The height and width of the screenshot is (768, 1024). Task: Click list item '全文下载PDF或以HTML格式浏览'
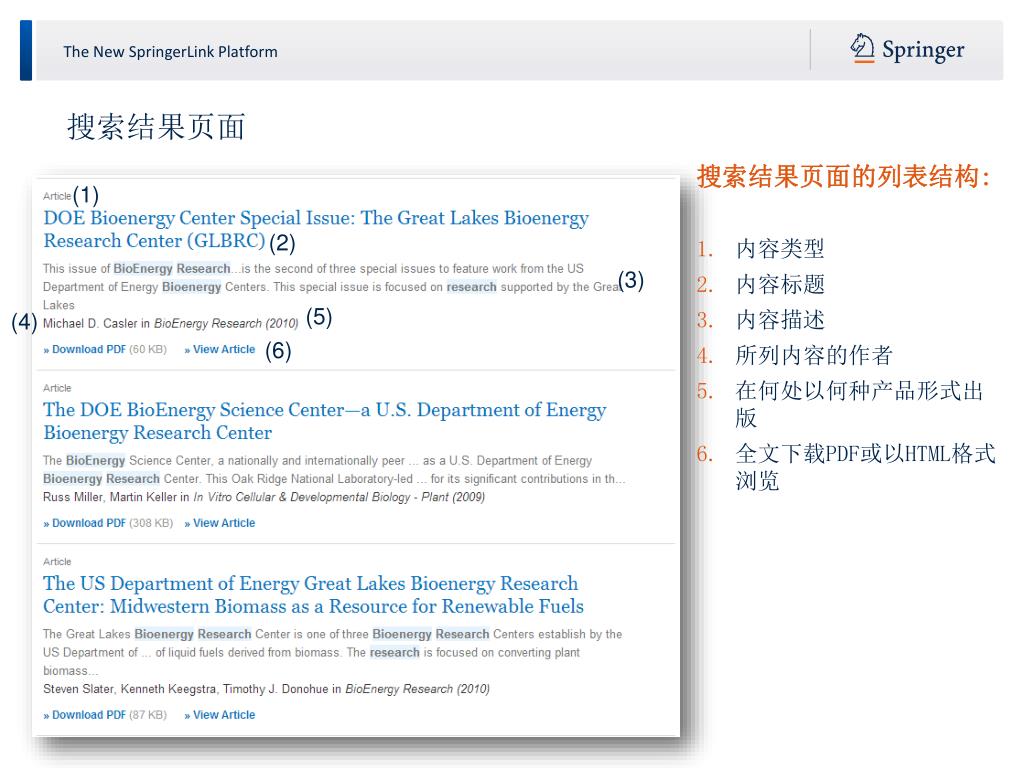point(865,467)
